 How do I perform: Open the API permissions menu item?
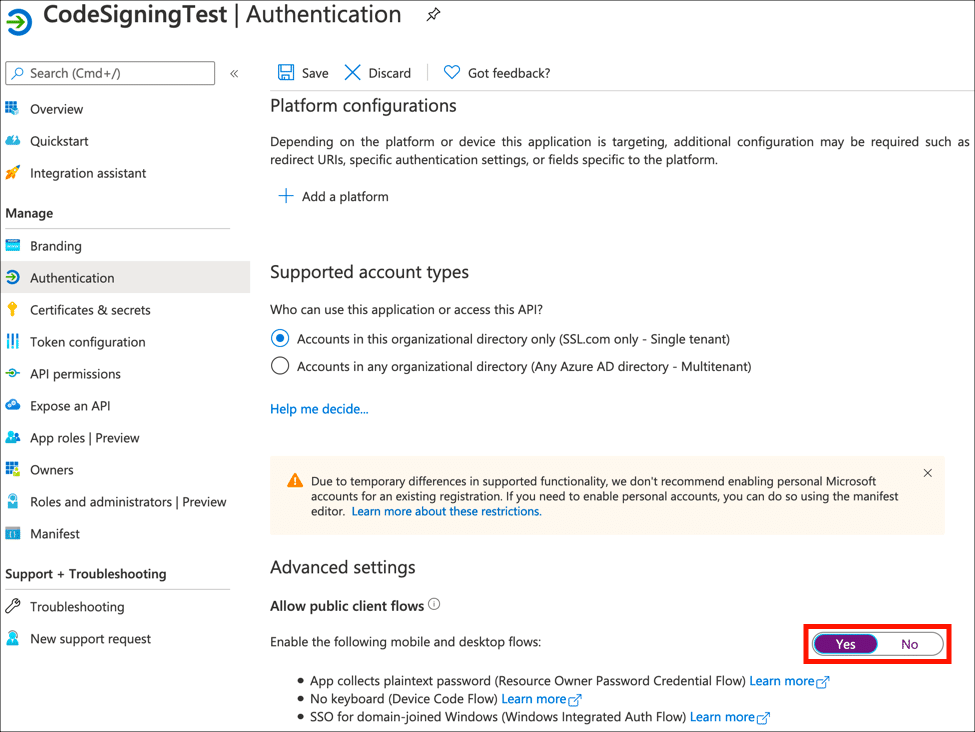75,374
